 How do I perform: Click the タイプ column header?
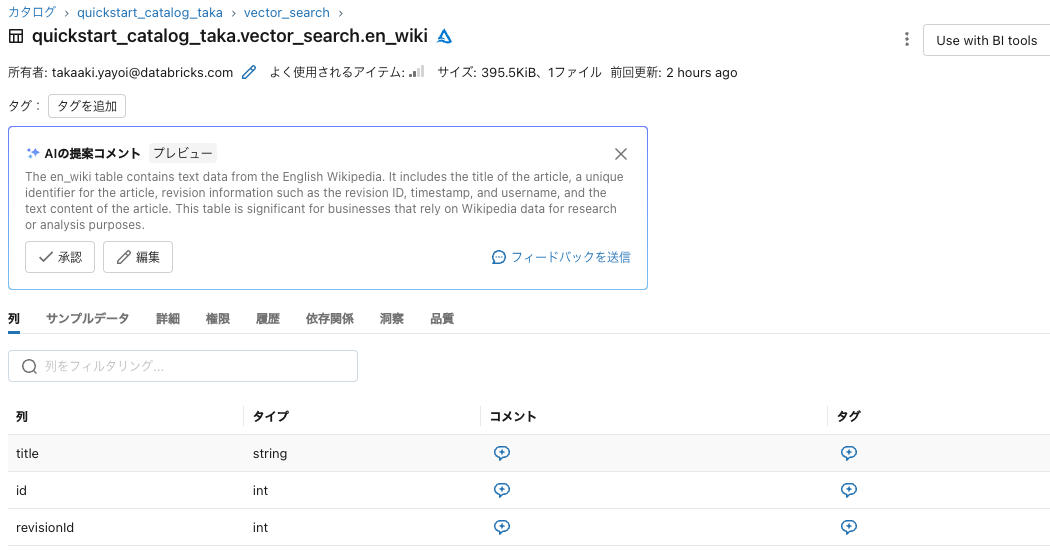tap(271, 416)
